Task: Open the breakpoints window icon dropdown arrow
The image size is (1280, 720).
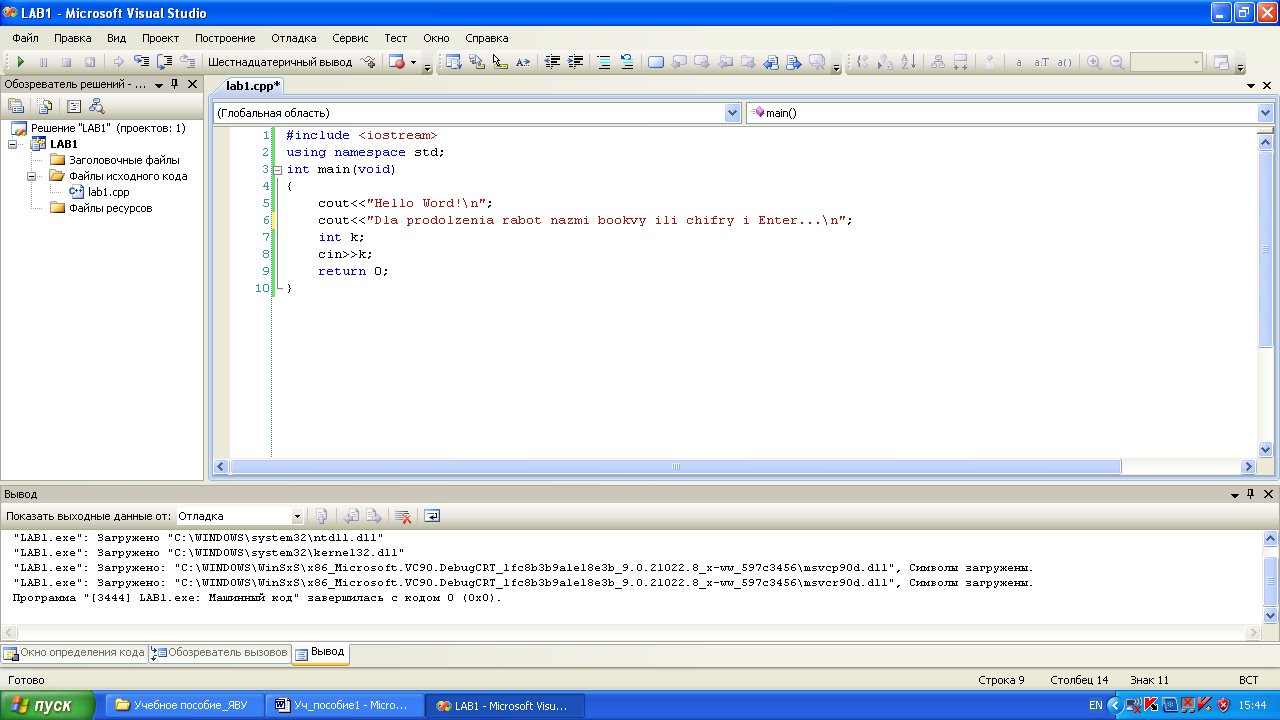Action: (413, 62)
